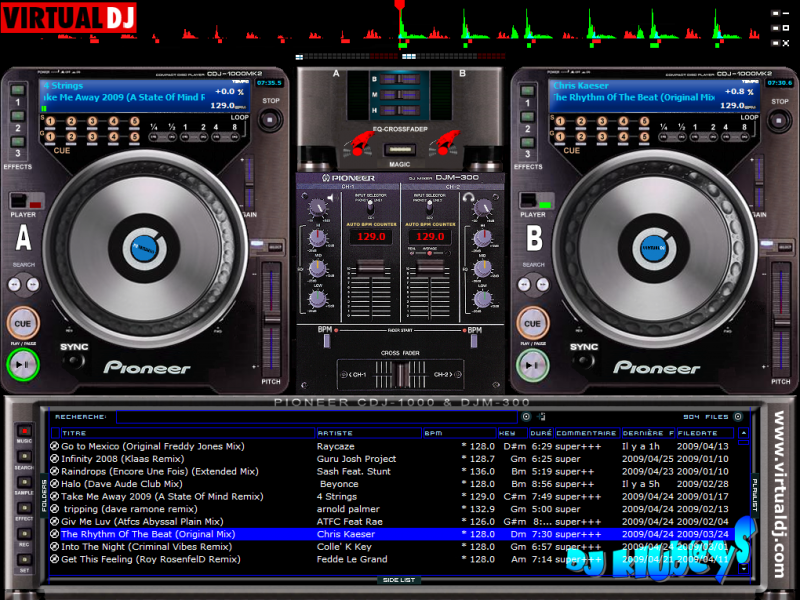Click the CH-2 volume fader on the mixer

430,266
